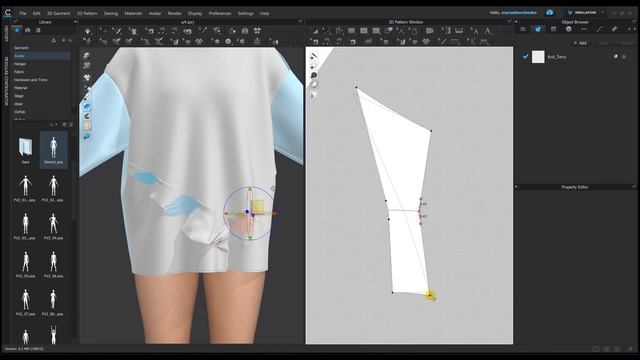
Task: Click the cloud sync icon beside username
Action: (x=550, y=13)
